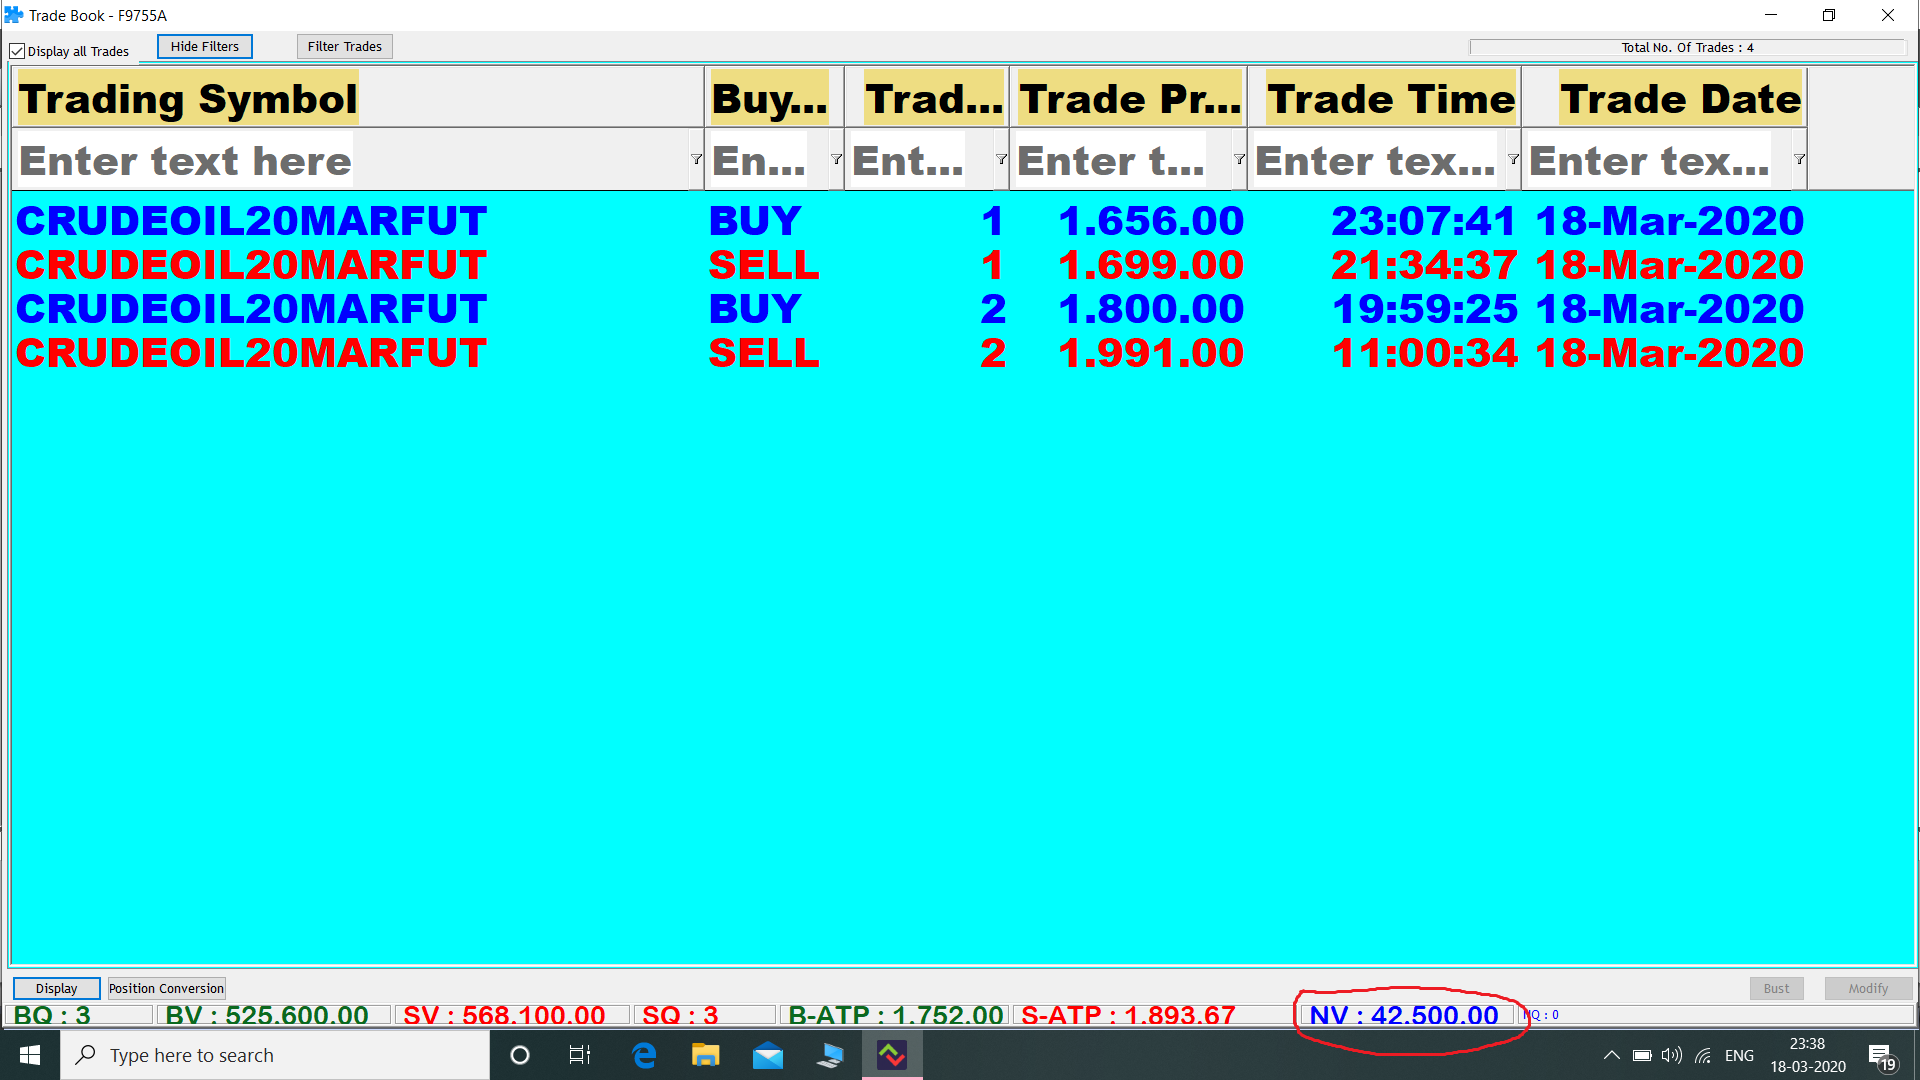Click the trading app icon in the taskbar
The image size is (1920, 1080).
point(891,1055)
